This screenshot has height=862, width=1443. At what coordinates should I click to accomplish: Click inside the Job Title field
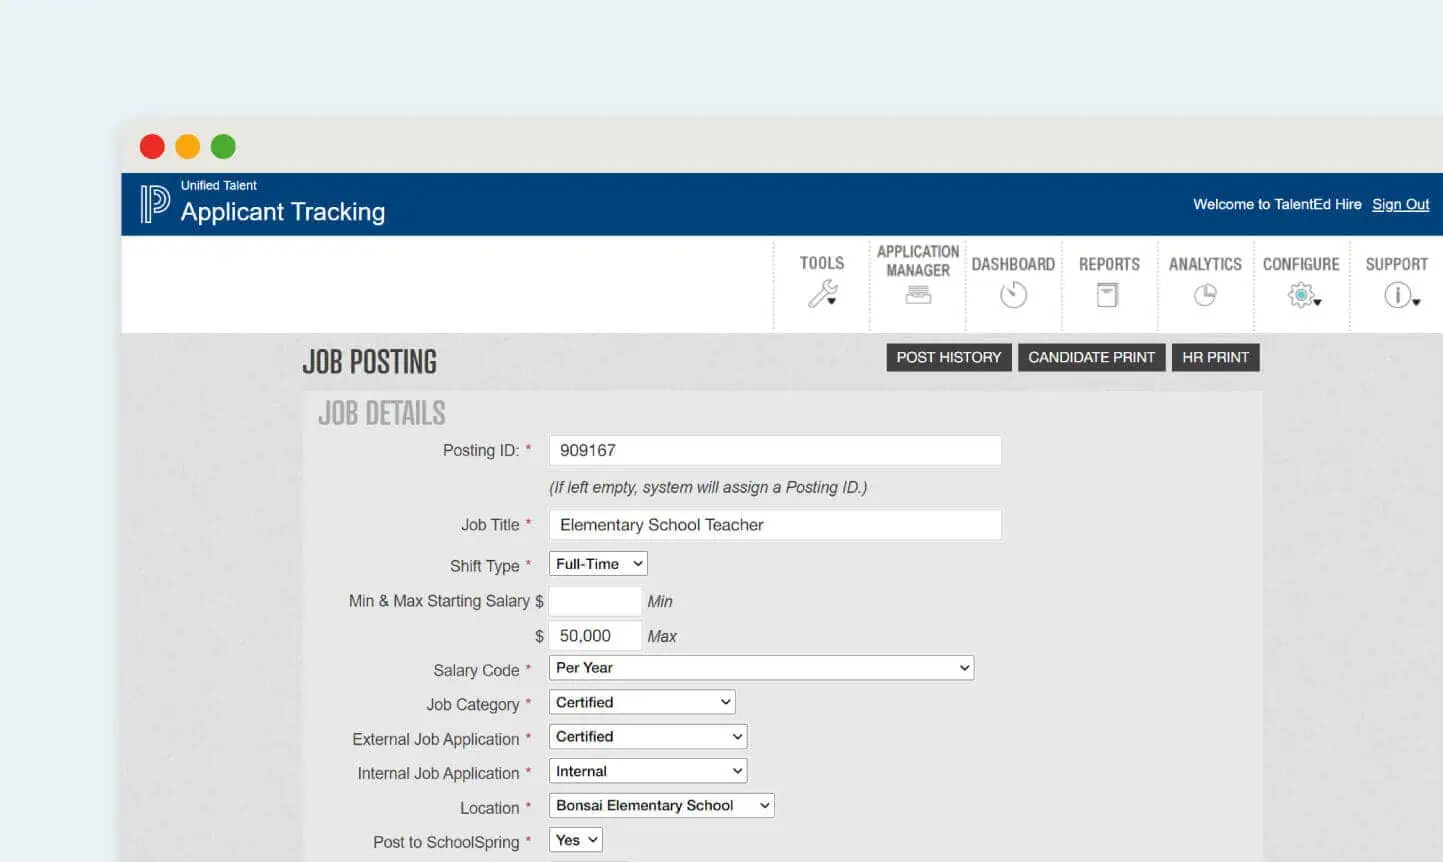point(774,524)
